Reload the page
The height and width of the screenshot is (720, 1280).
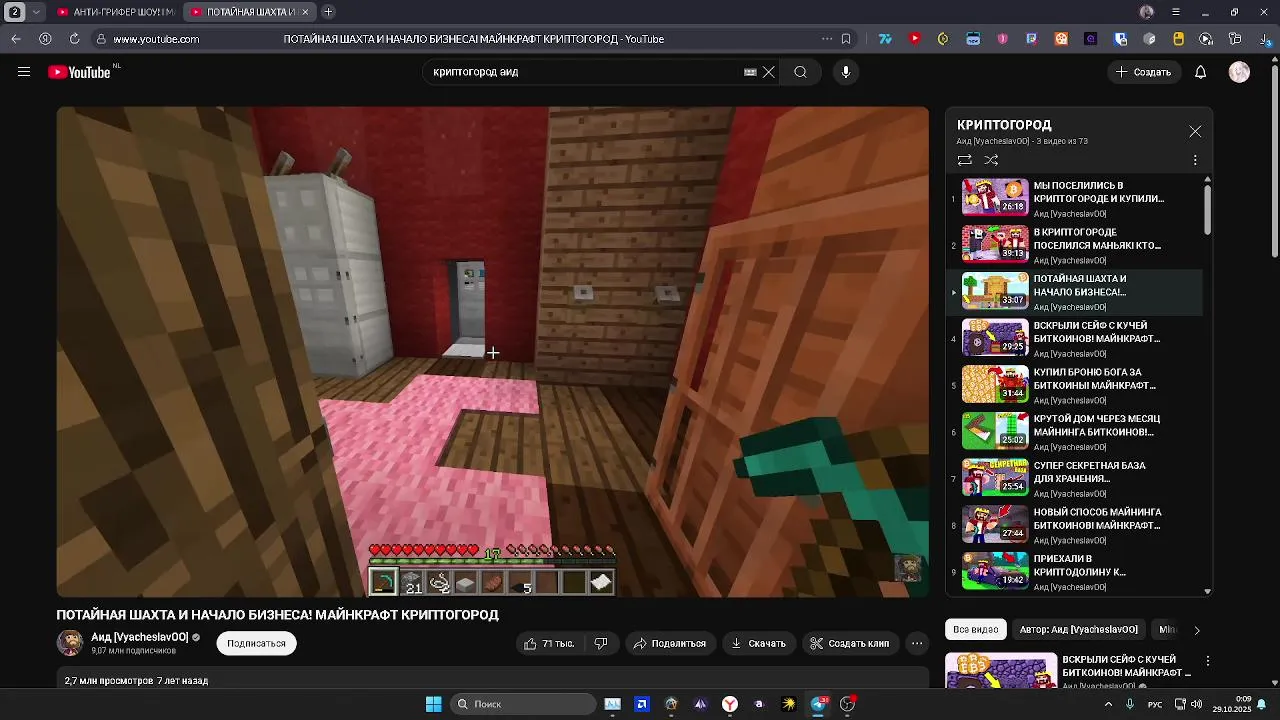point(74,39)
